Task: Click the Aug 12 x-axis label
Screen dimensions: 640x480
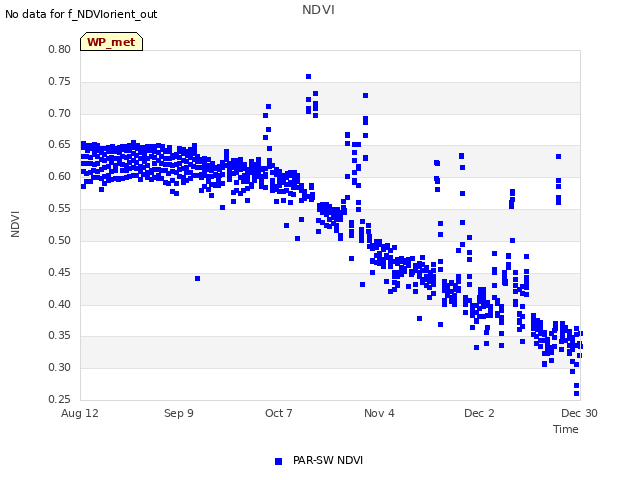Action: pyautogui.click(x=80, y=413)
